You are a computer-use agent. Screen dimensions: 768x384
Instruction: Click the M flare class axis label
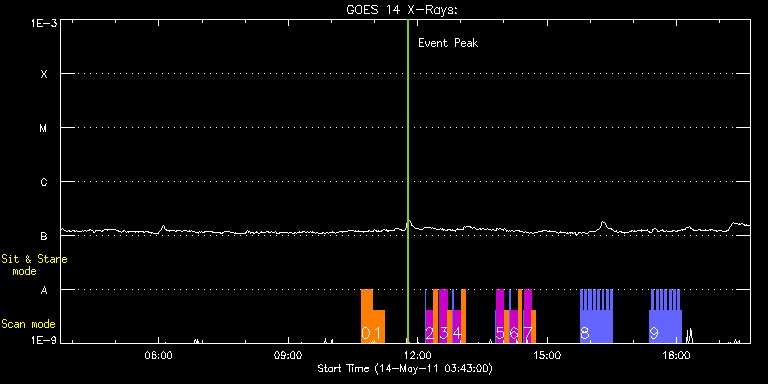click(x=44, y=128)
